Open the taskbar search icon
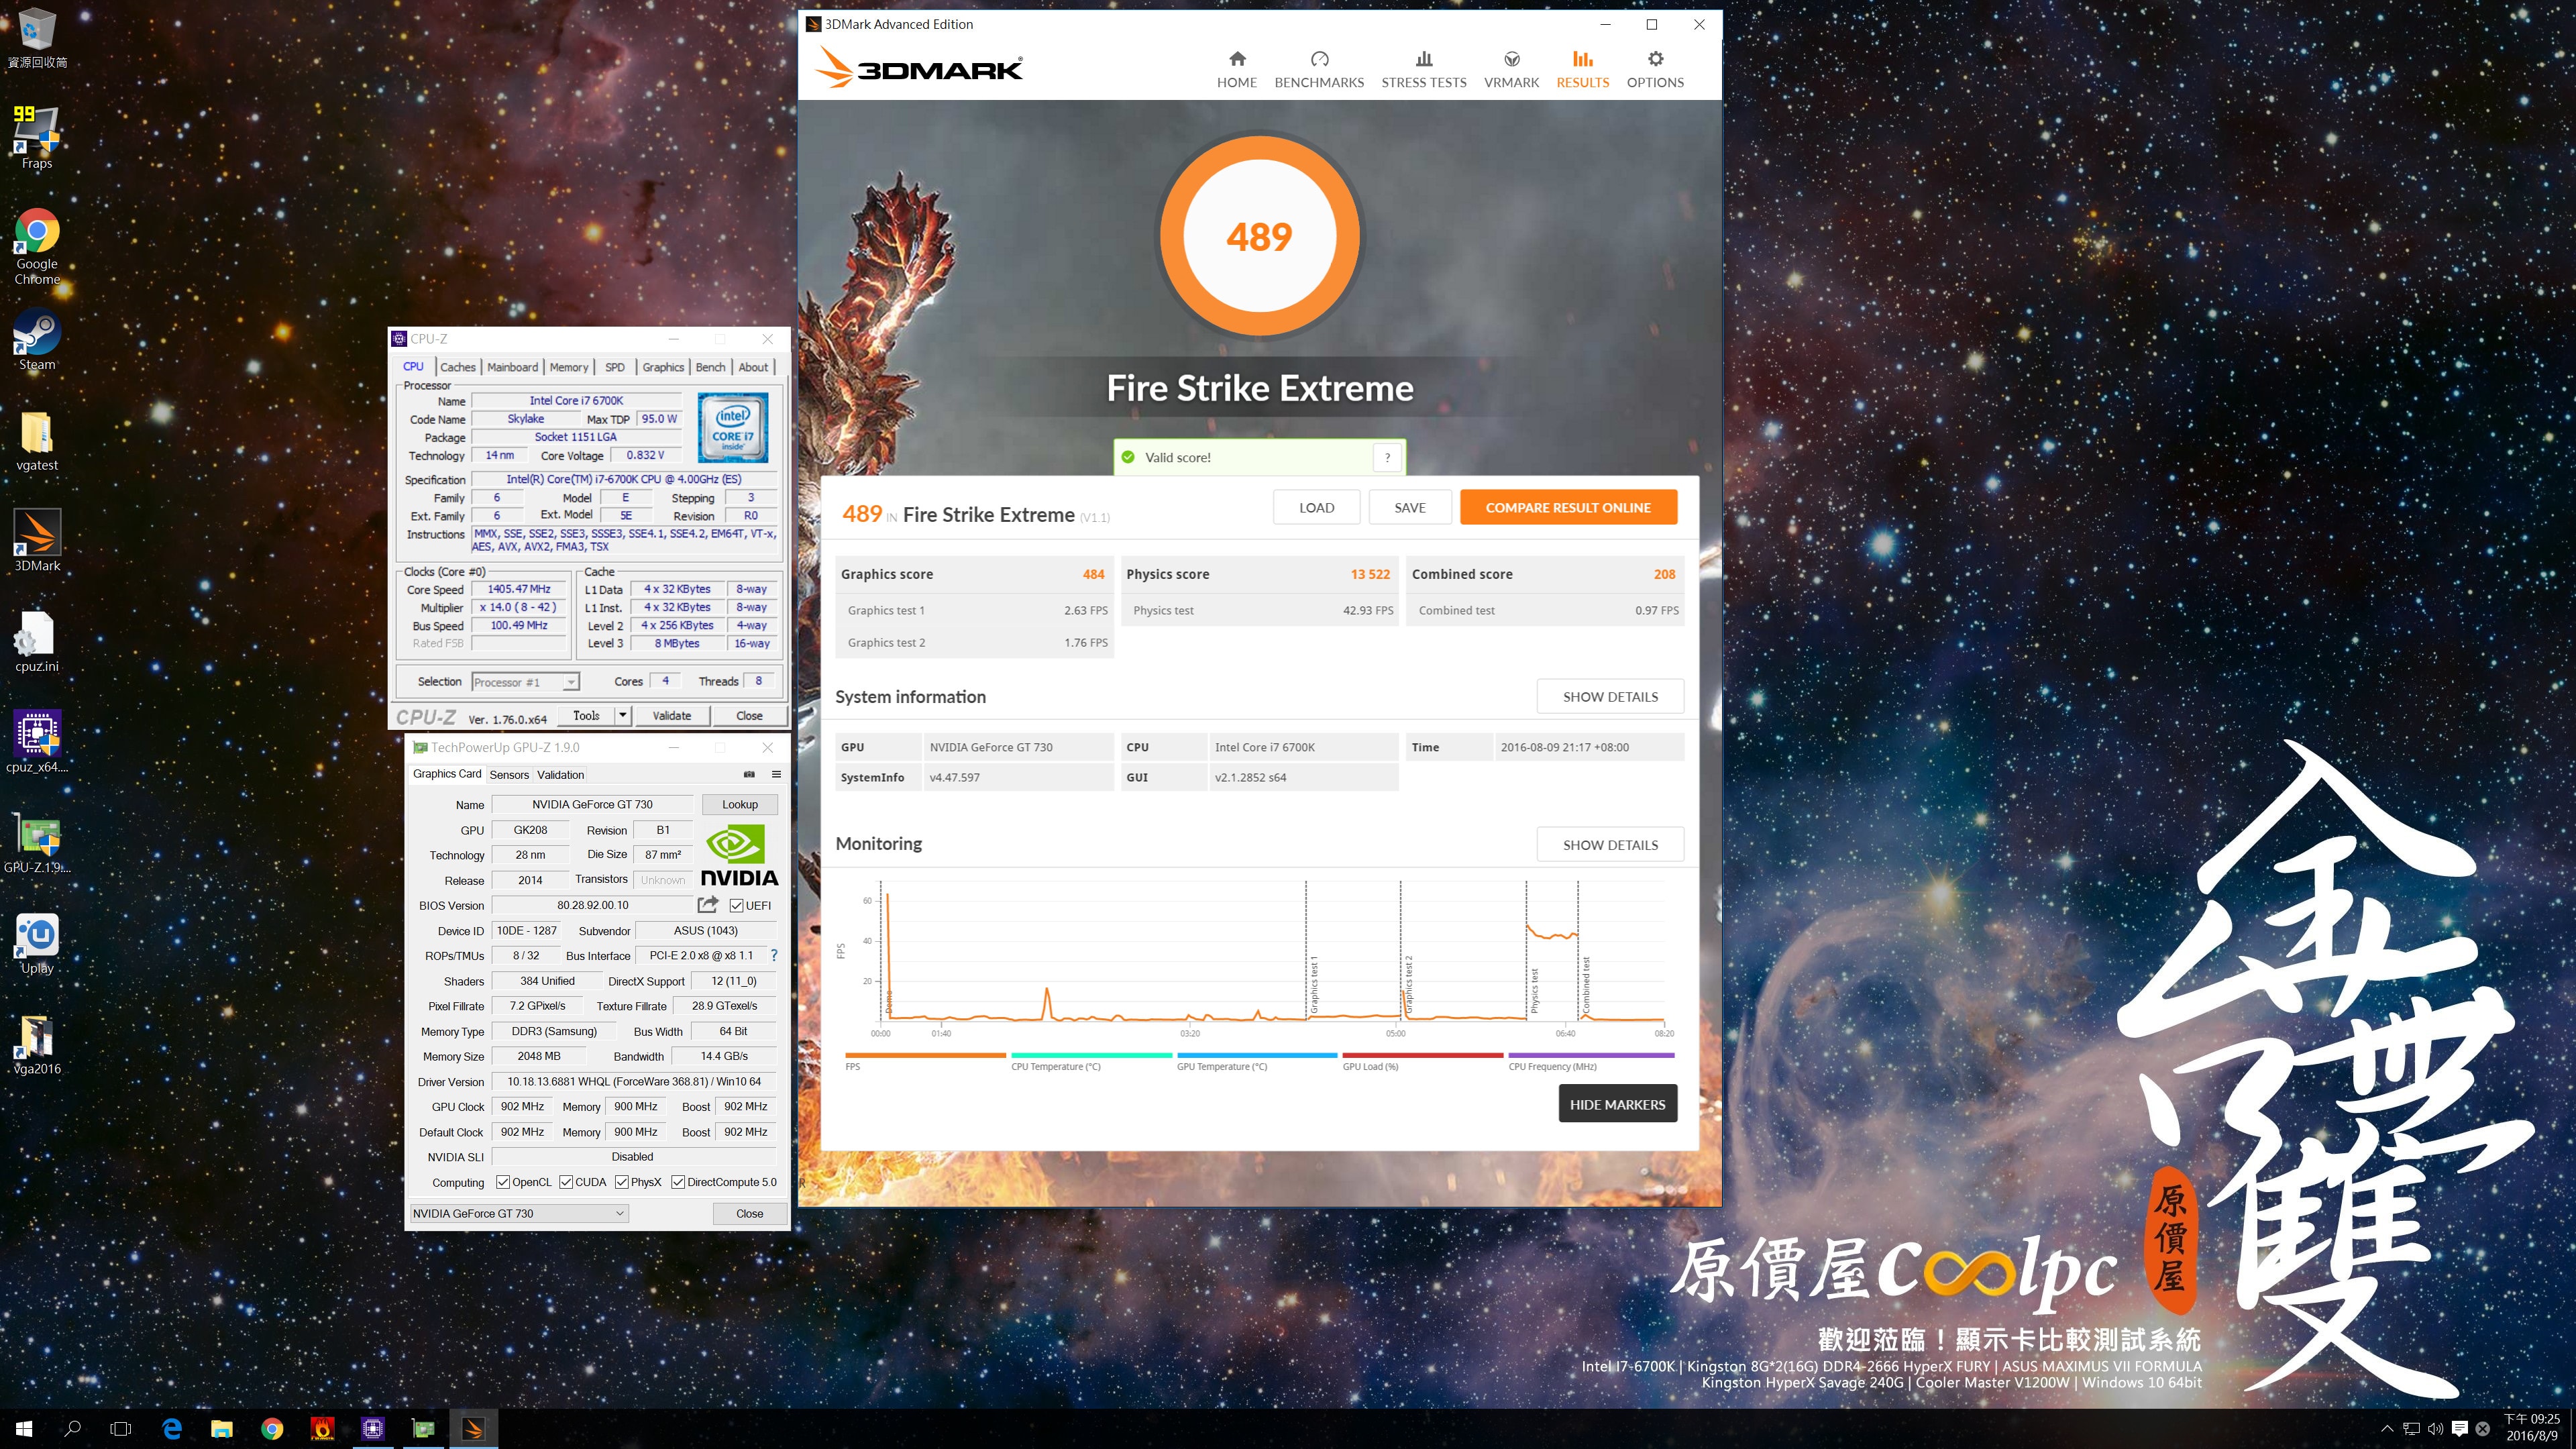 pyautogui.click(x=72, y=1429)
